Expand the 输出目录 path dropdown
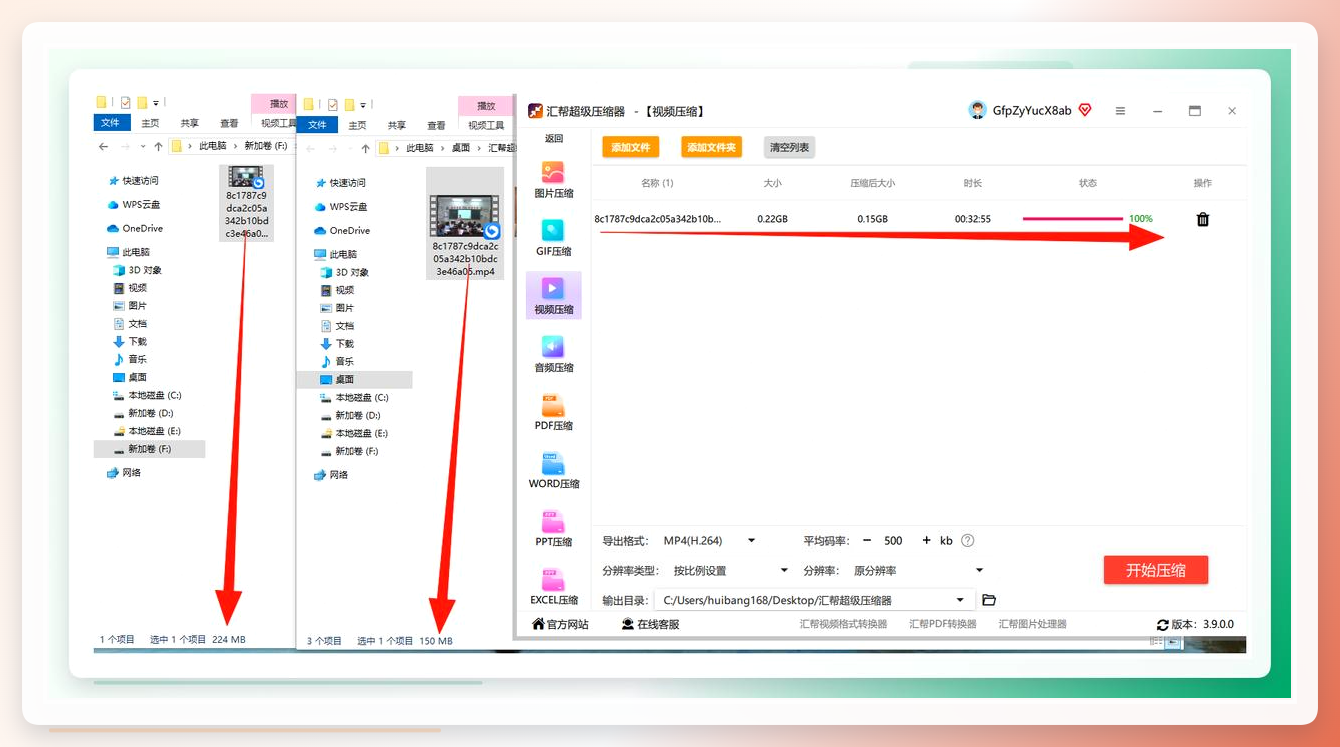Image resolution: width=1340 pixels, height=747 pixels. tap(960, 600)
